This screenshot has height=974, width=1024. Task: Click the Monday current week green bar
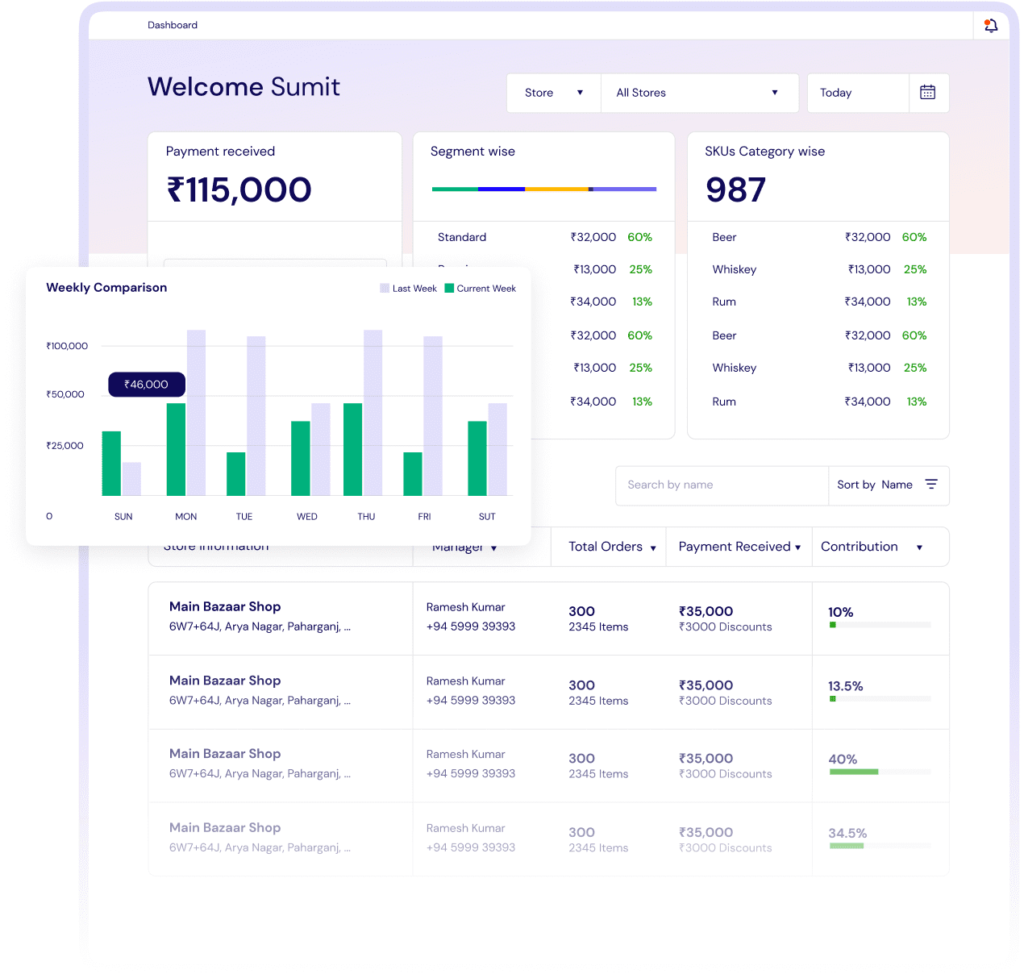[x=176, y=449]
